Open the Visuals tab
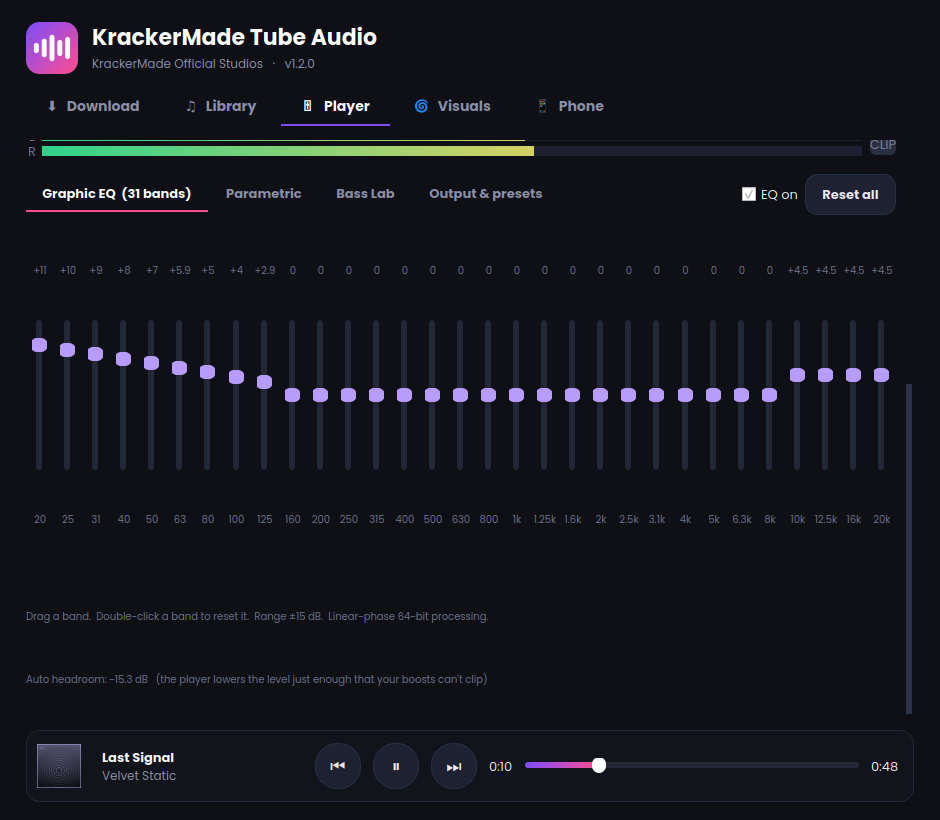Viewport: 940px width, 820px height. click(453, 106)
